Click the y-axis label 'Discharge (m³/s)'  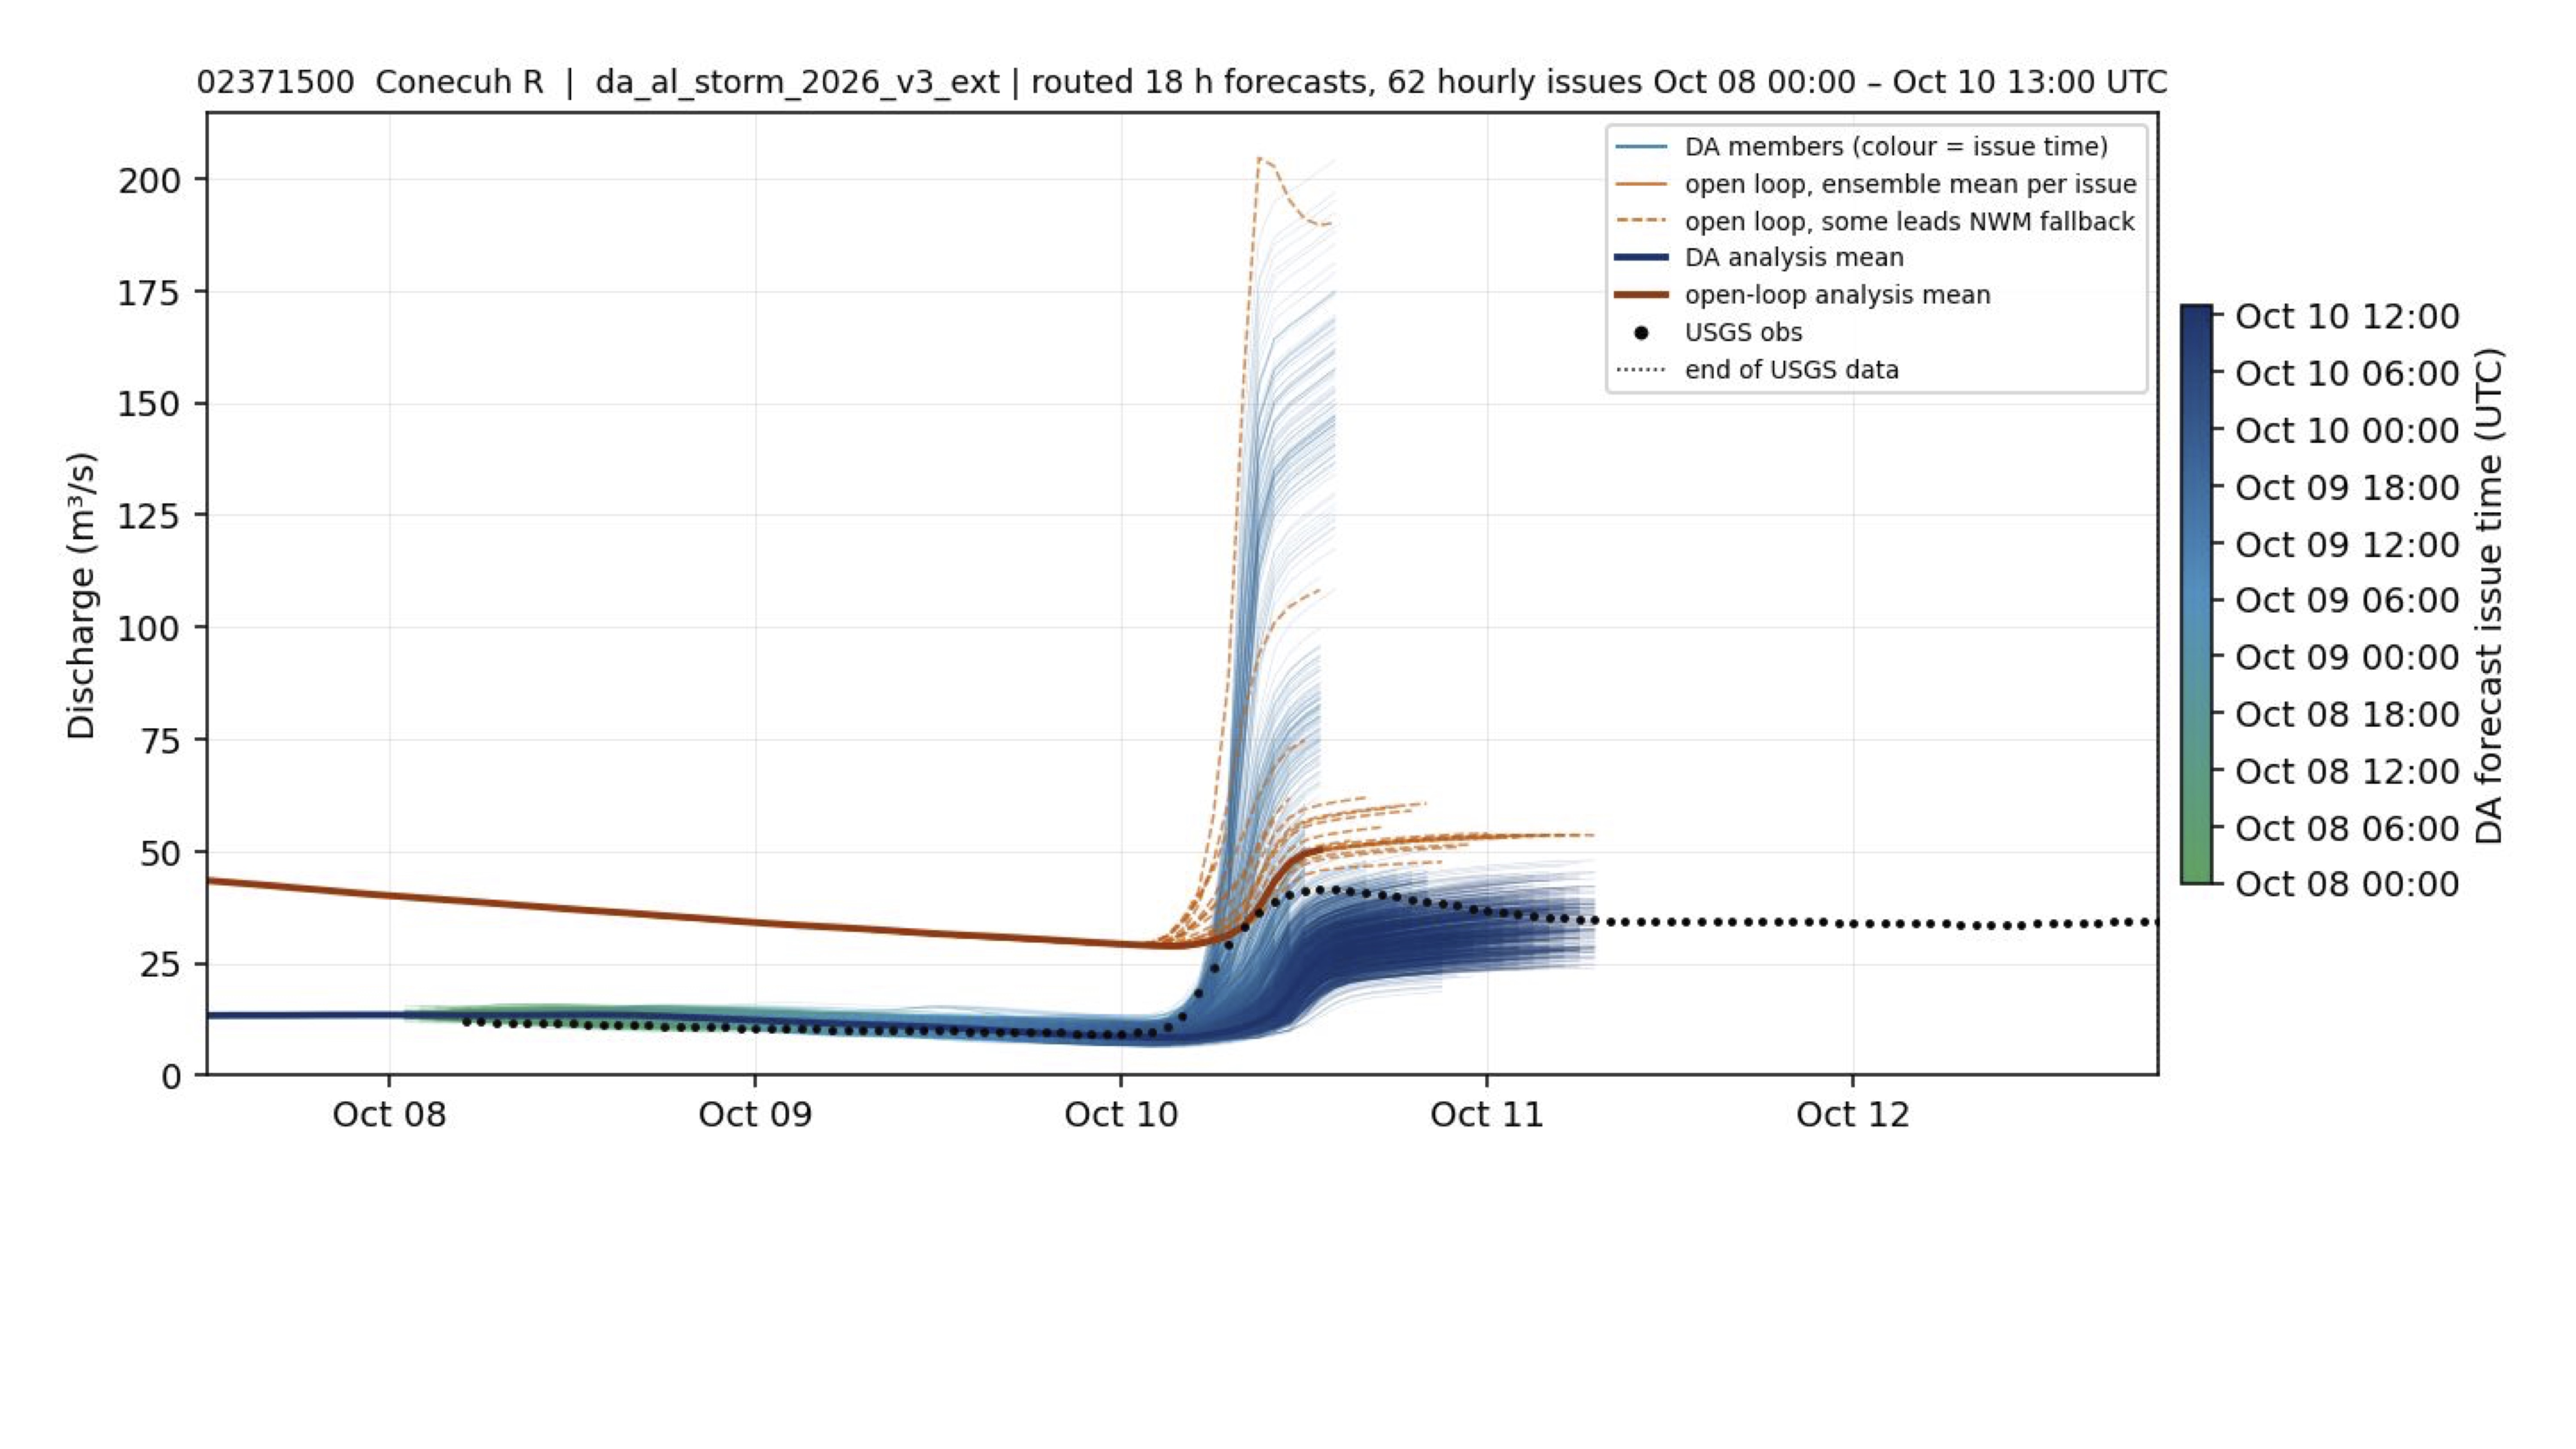[x=81, y=596]
